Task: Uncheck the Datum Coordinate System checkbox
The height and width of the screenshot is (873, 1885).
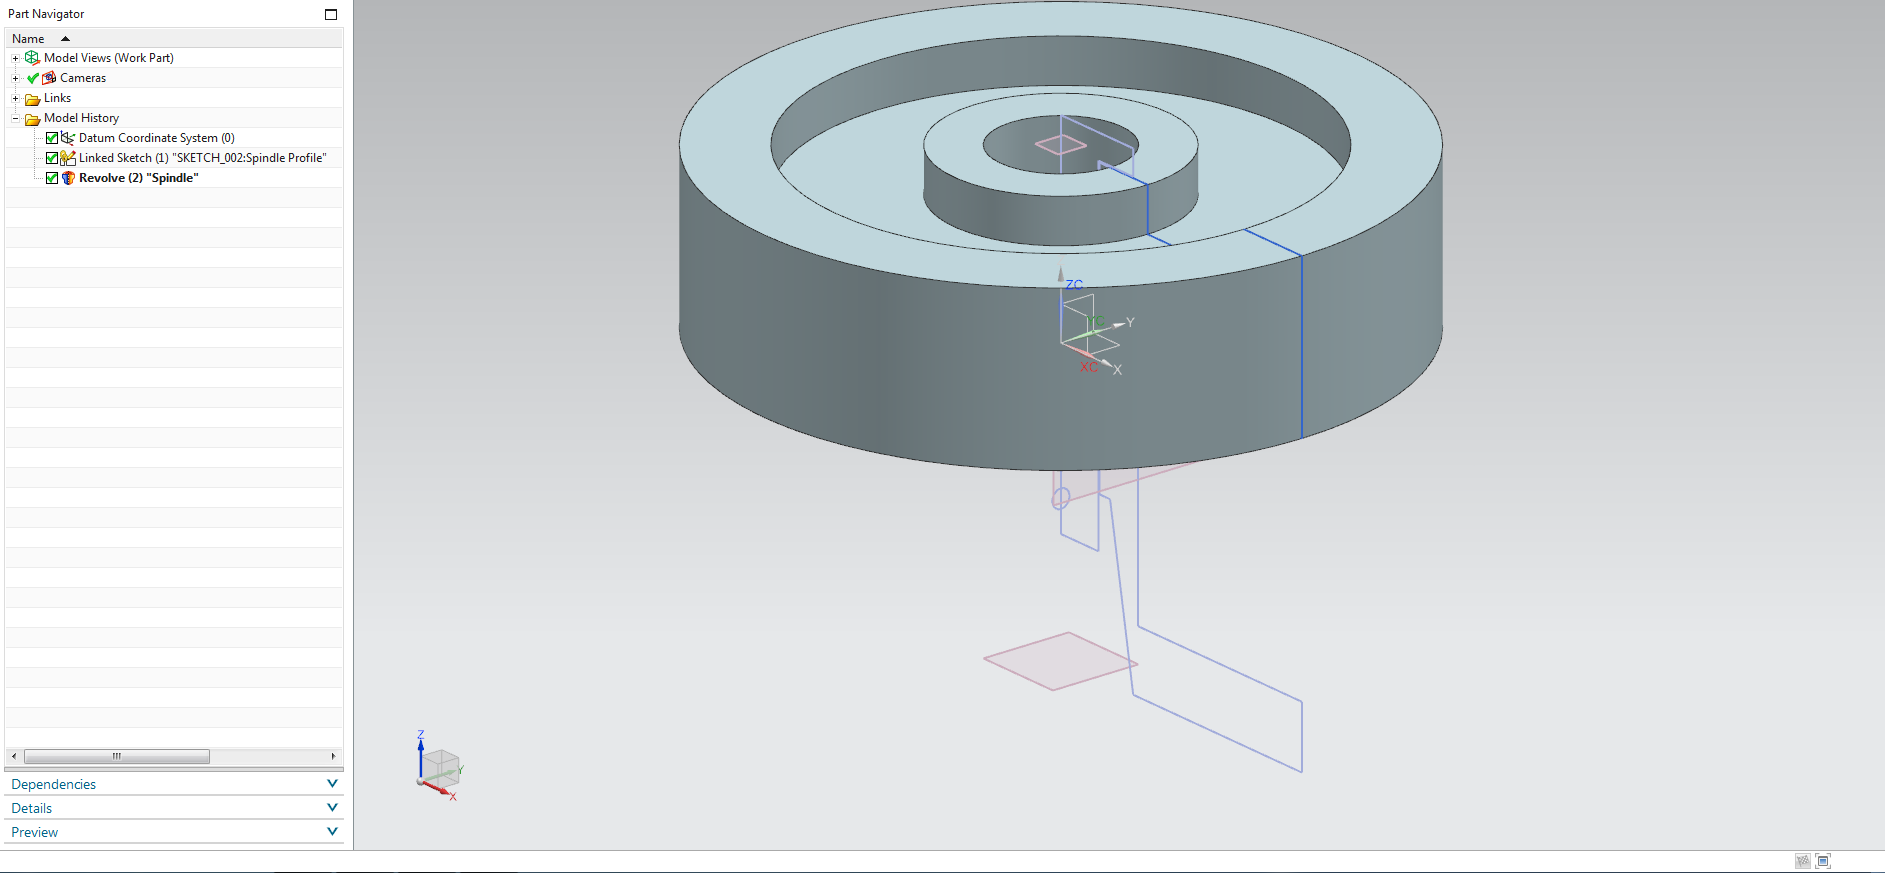Action: click(x=52, y=138)
